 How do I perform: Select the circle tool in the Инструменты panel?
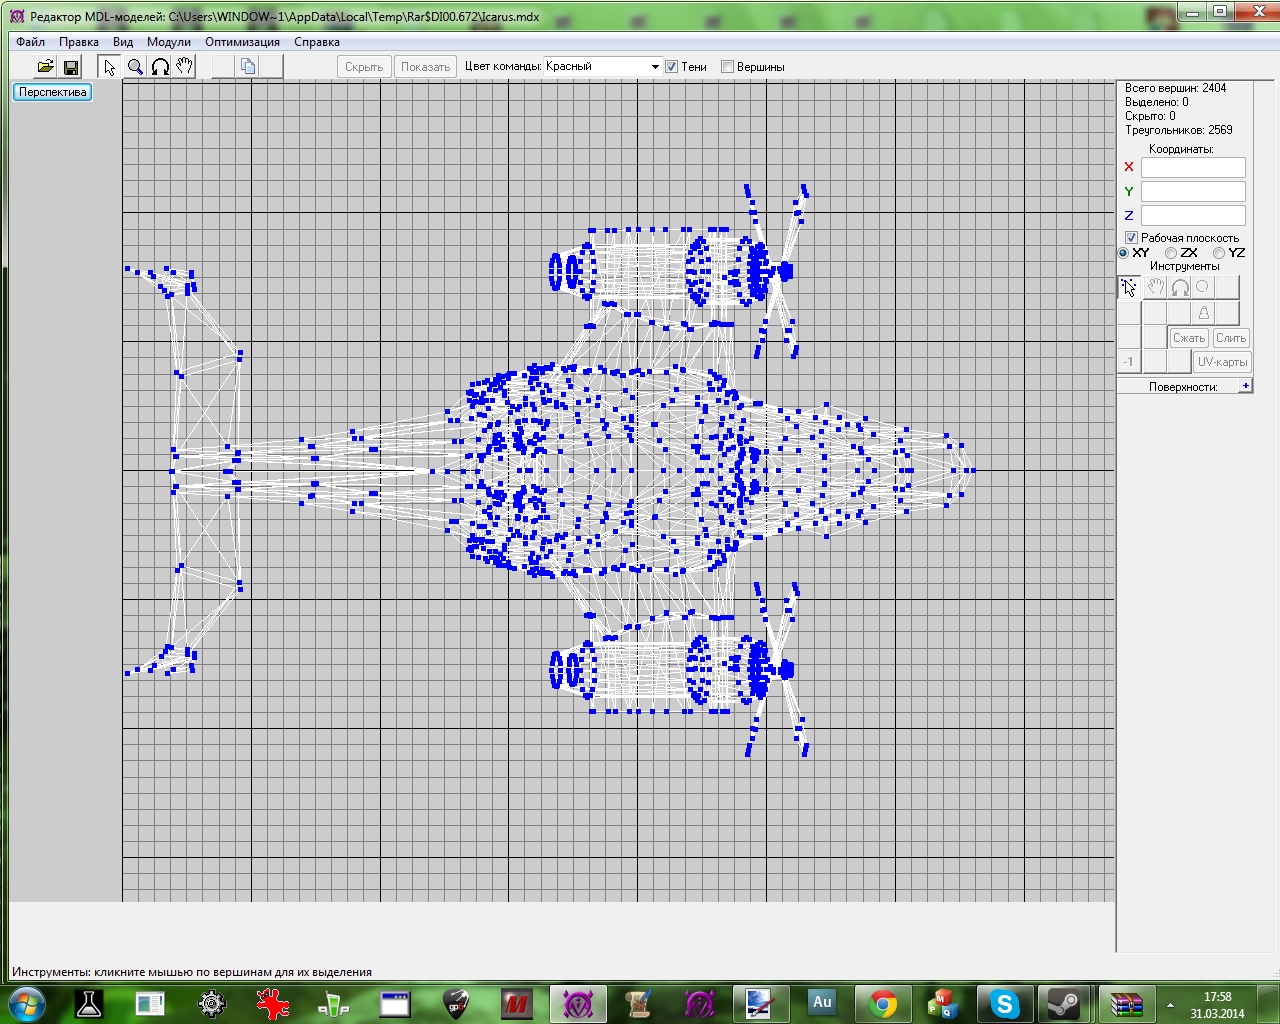click(x=1203, y=288)
